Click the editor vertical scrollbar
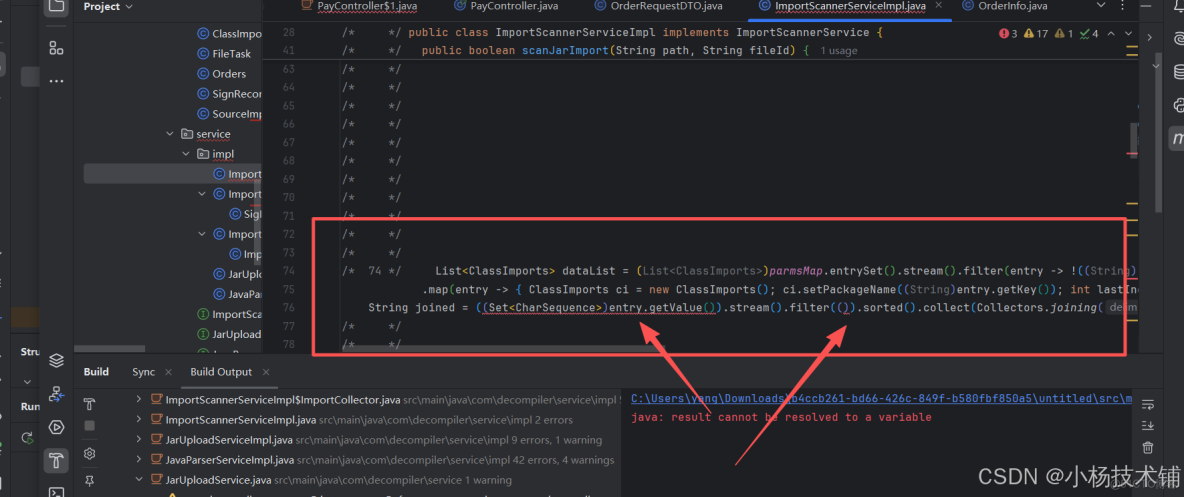 coord(1134,140)
